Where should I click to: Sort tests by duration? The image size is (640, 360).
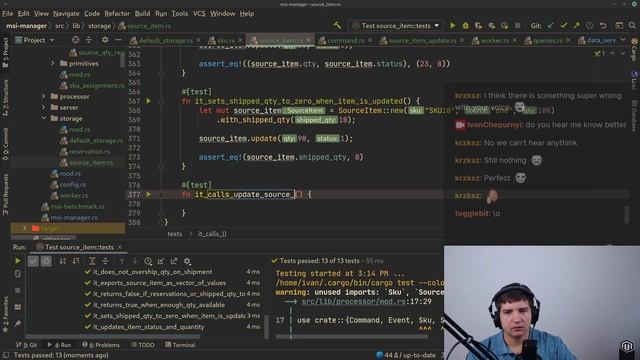tap(76, 261)
